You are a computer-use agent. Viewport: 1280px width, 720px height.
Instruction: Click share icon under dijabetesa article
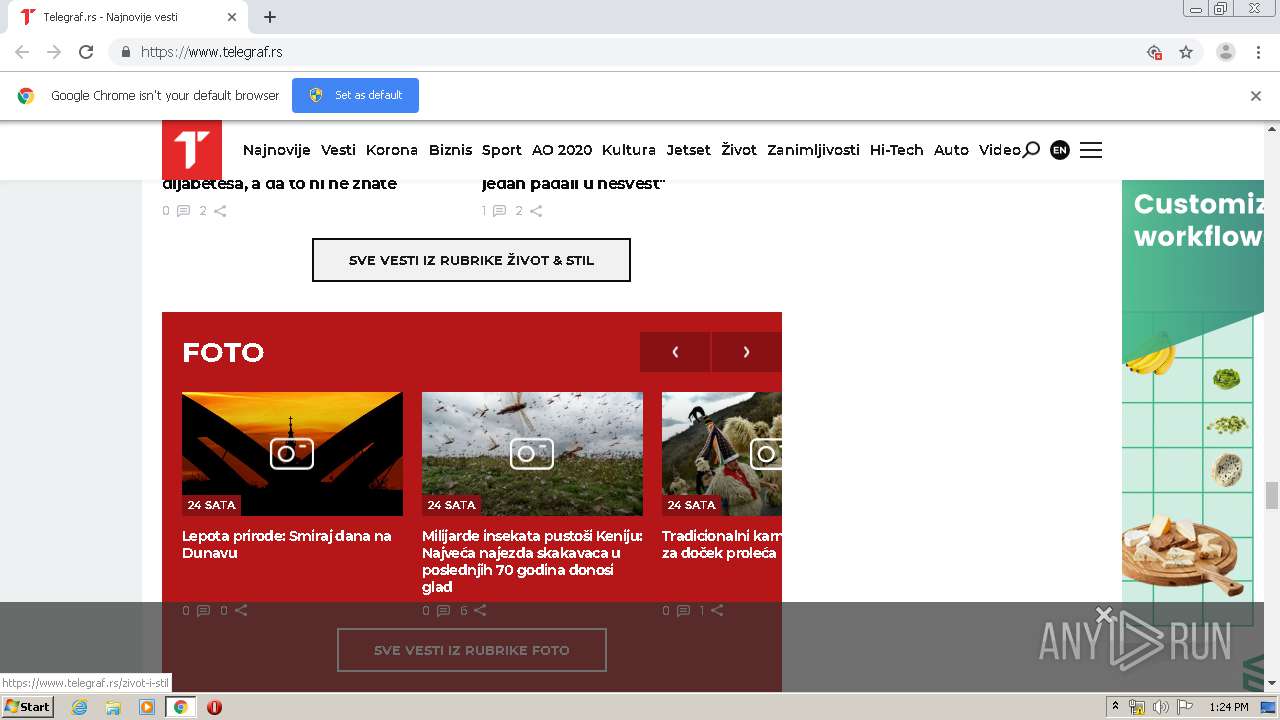coord(220,211)
